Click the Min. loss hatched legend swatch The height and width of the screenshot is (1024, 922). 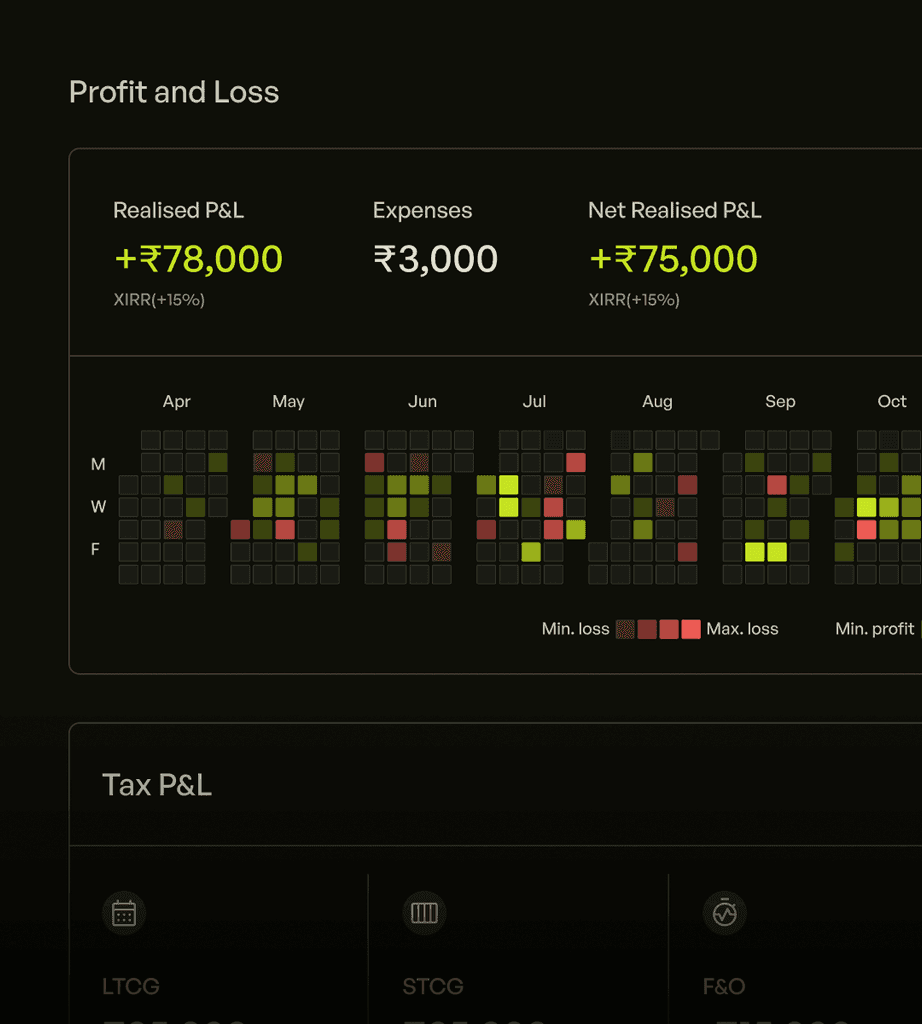(x=625, y=629)
